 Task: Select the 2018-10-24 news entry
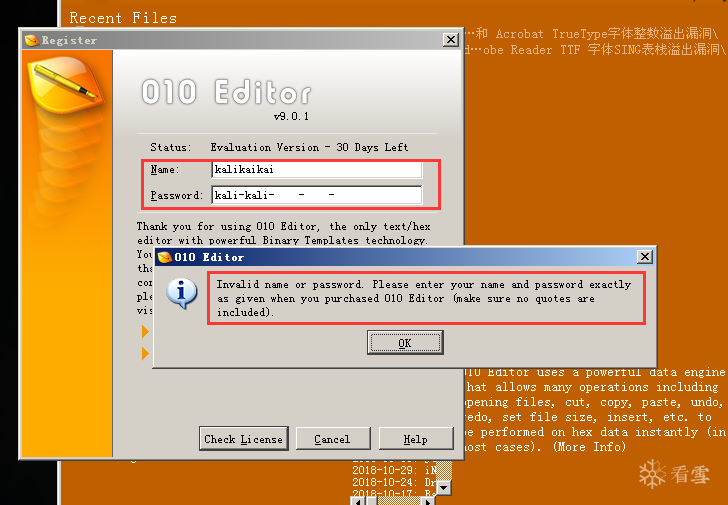(x=395, y=482)
